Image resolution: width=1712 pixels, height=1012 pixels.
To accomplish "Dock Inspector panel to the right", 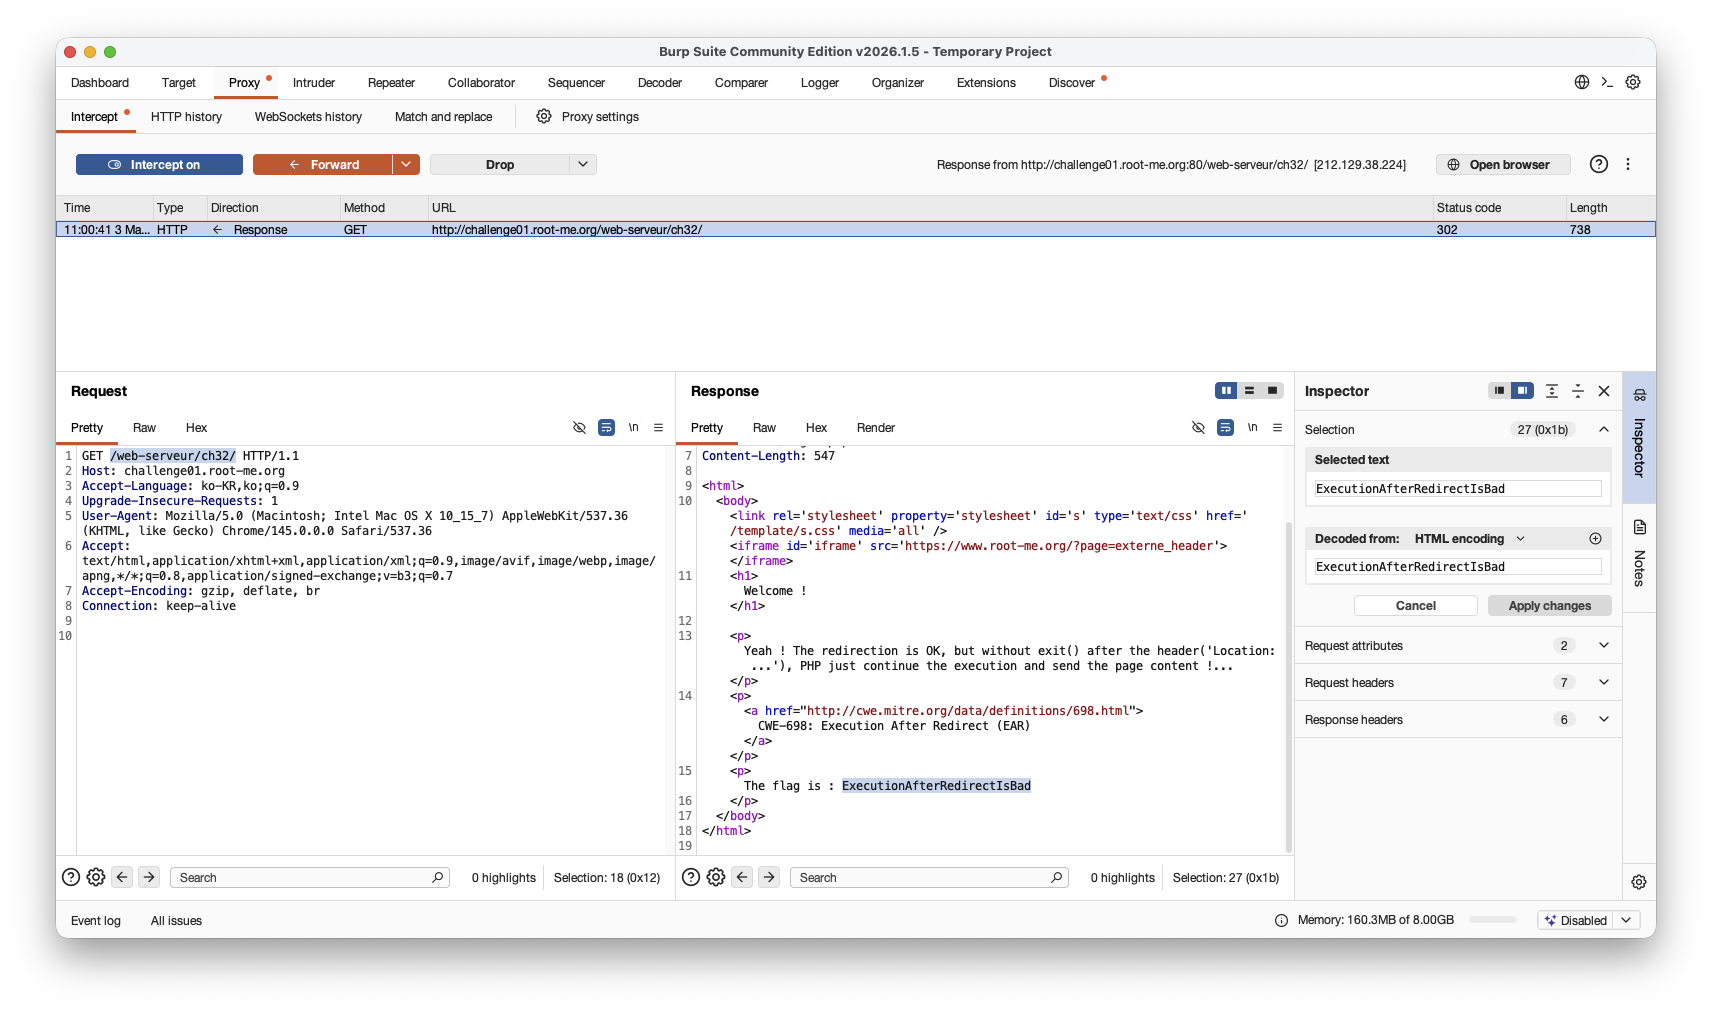I will (x=1522, y=390).
